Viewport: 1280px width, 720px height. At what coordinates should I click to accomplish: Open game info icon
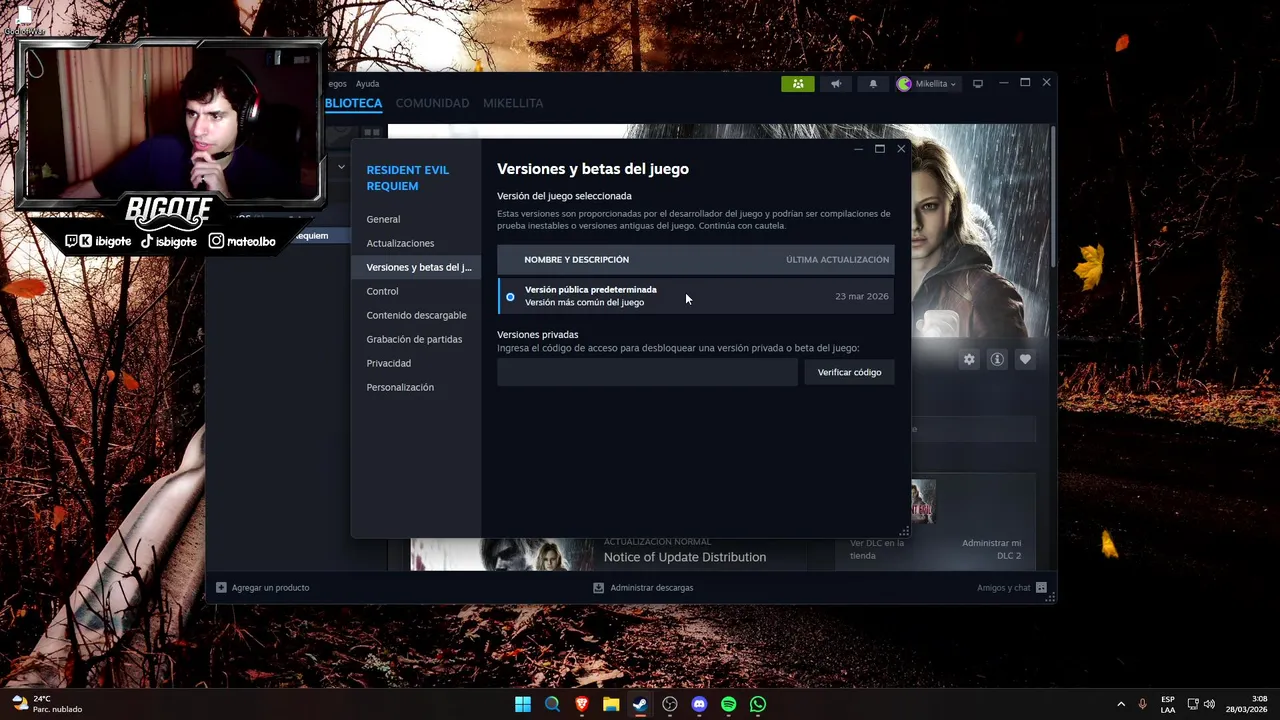[997, 359]
